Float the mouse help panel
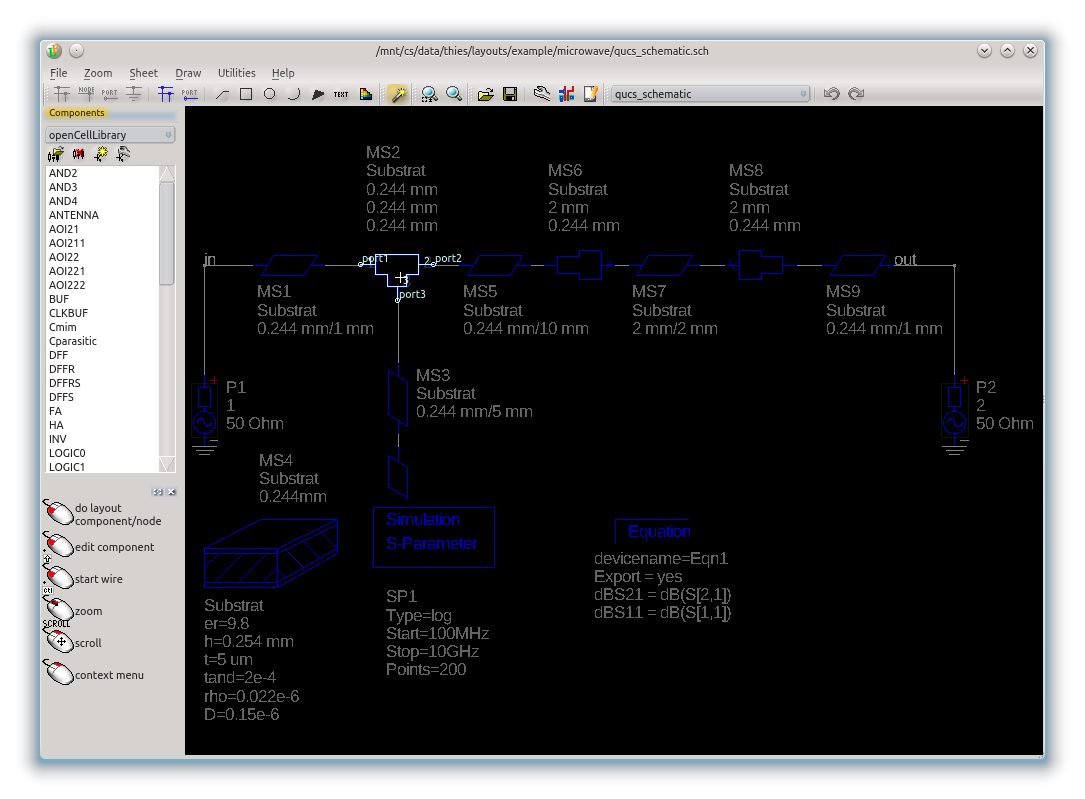The image size is (1085, 799). pyautogui.click(x=158, y=492)
